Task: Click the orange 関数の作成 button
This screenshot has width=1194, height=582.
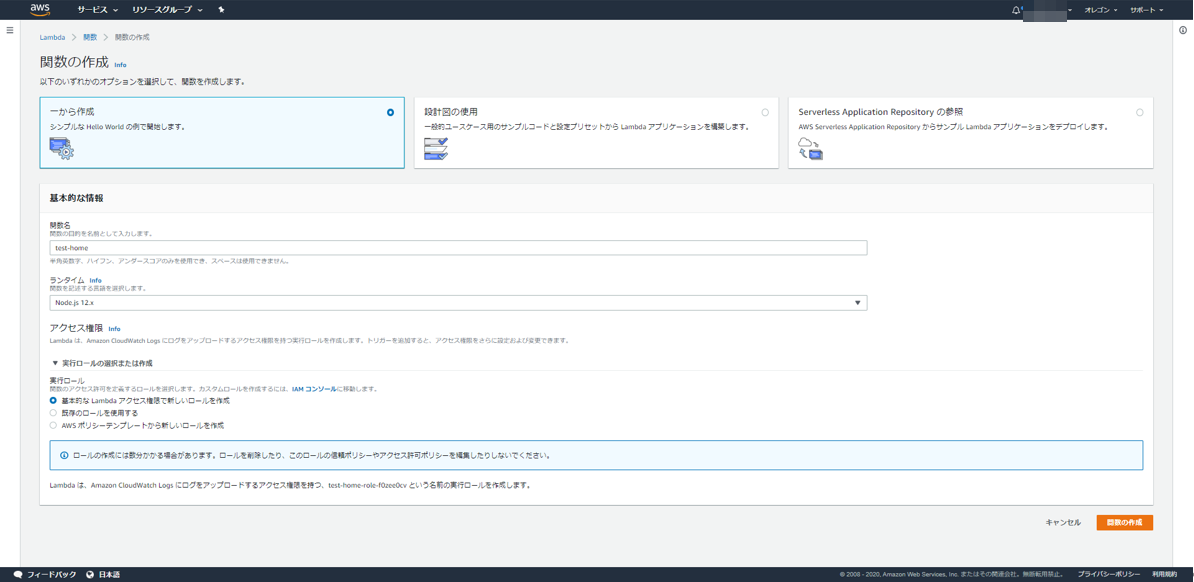Action: pyautogui.click(x=1125, y=523)
